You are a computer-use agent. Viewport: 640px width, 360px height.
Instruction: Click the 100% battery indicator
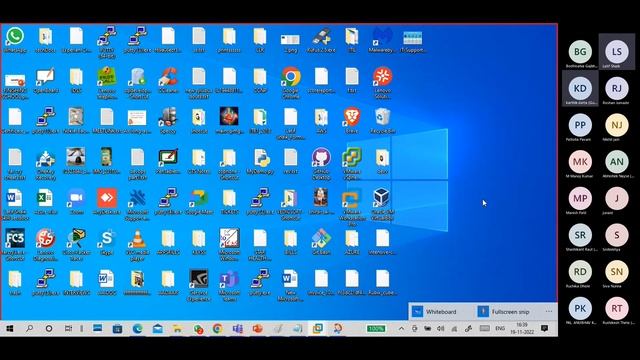pos(376,329)
